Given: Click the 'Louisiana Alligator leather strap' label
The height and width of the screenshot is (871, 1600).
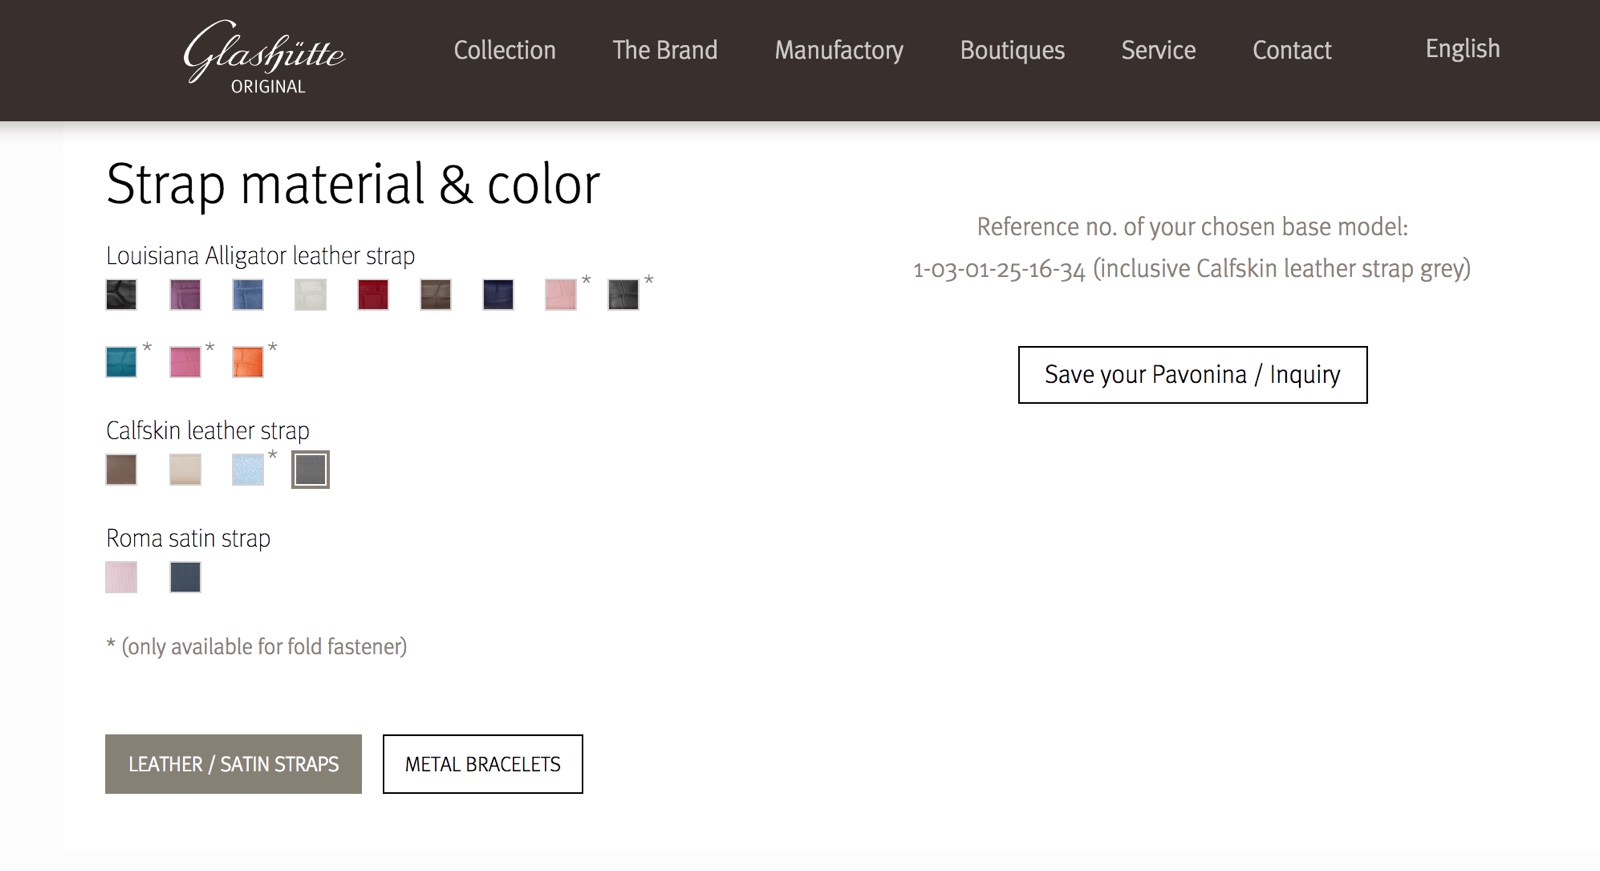Looking at the screenshot, I should [260, 256].
